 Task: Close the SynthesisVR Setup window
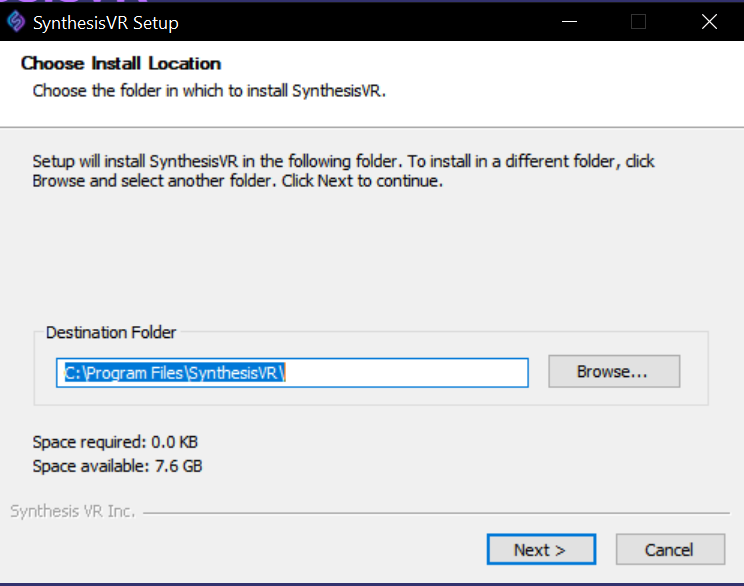[x=709, y=22]
